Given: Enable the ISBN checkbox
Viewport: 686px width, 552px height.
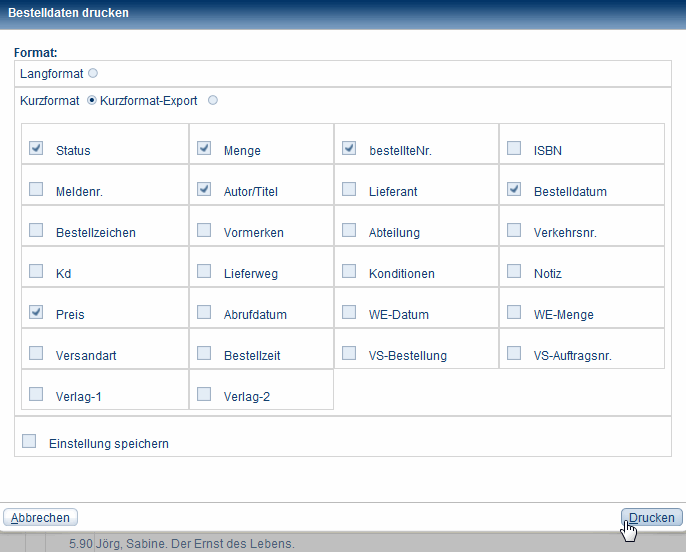Looking at the screenshot, I should pyautogui.click(x=514, y=148).
